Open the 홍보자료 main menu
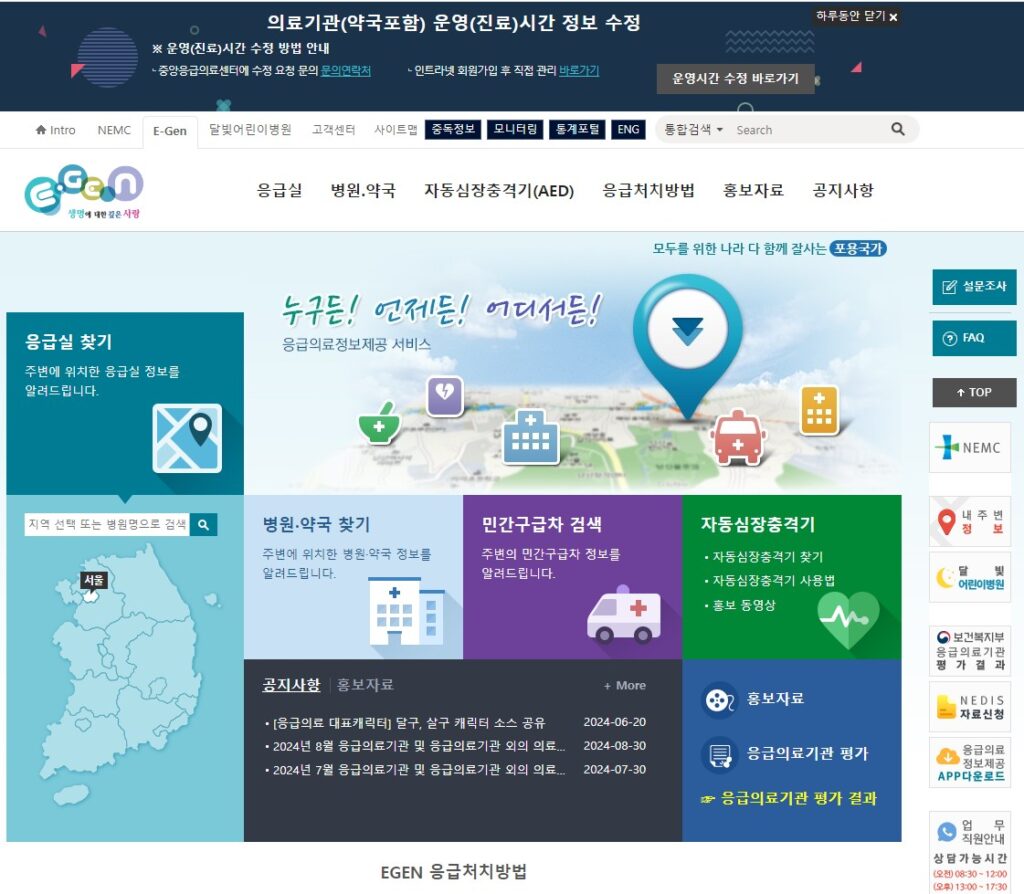The width and height of the screenshot is (1024, 894). coord(753,190)
